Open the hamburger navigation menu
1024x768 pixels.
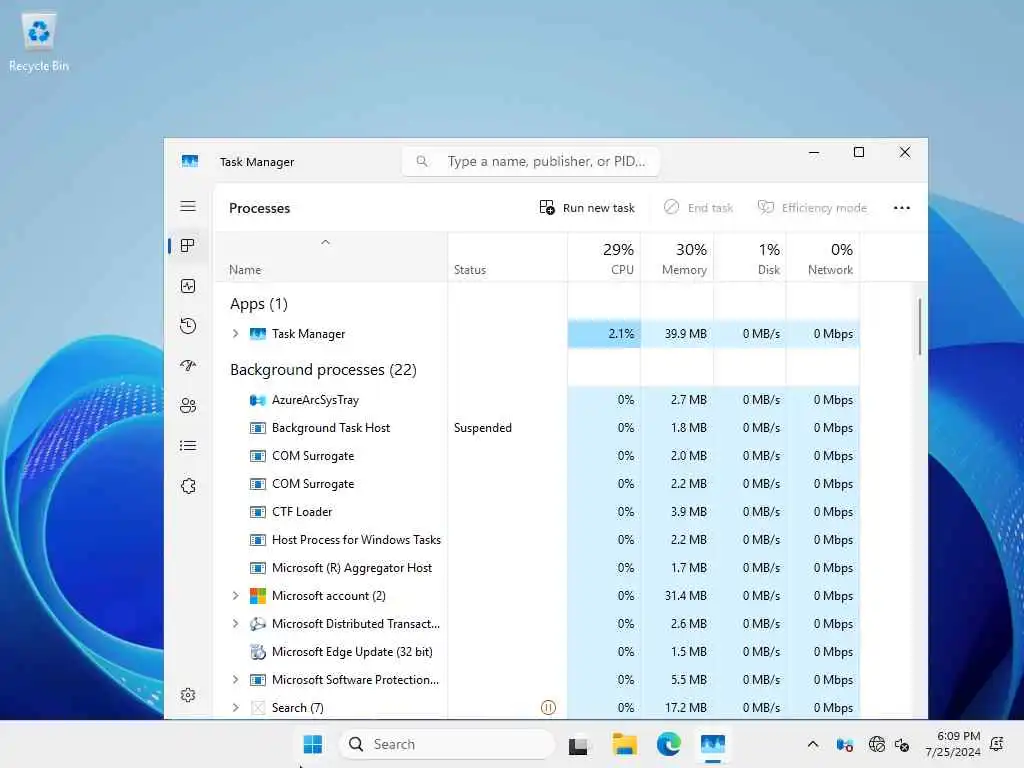[x=188, y=206]
